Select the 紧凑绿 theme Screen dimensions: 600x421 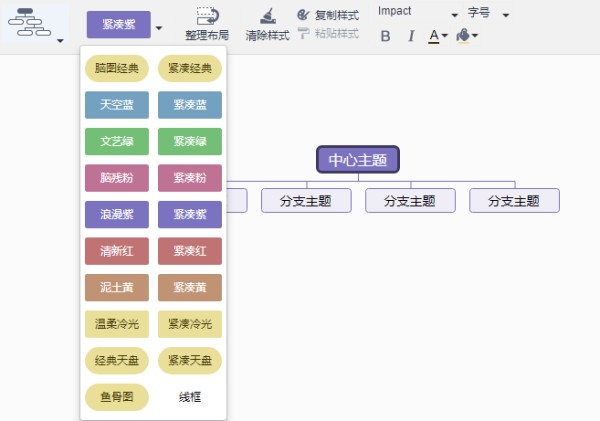(x=190, y=141)
